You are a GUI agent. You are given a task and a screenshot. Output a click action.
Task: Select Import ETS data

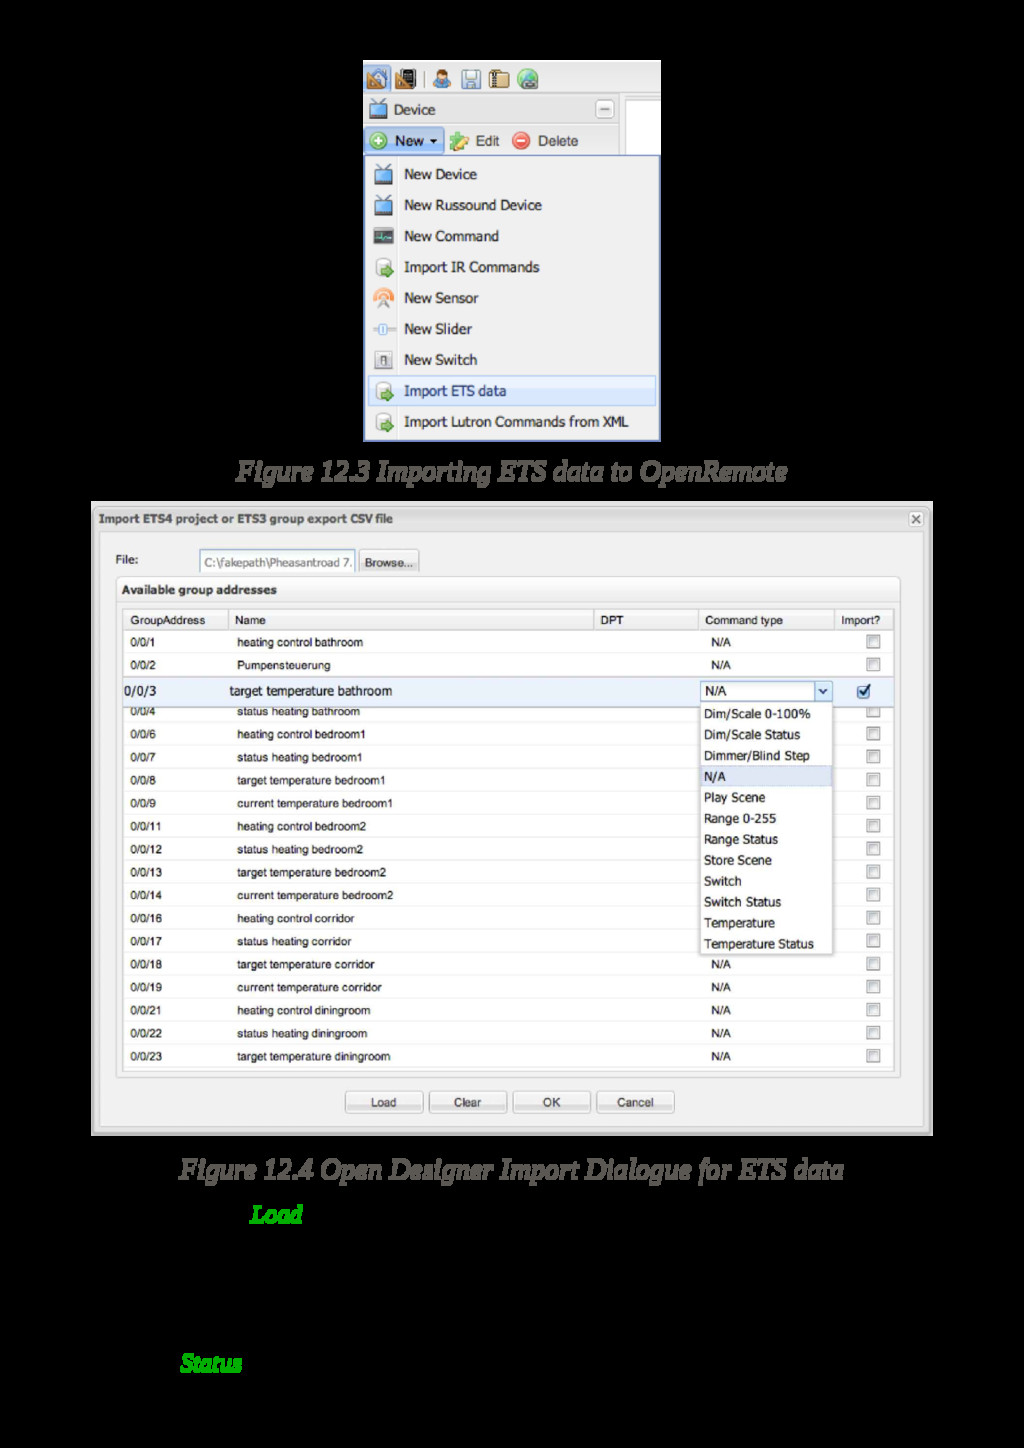pyautogui.click(x=512, y=391)
